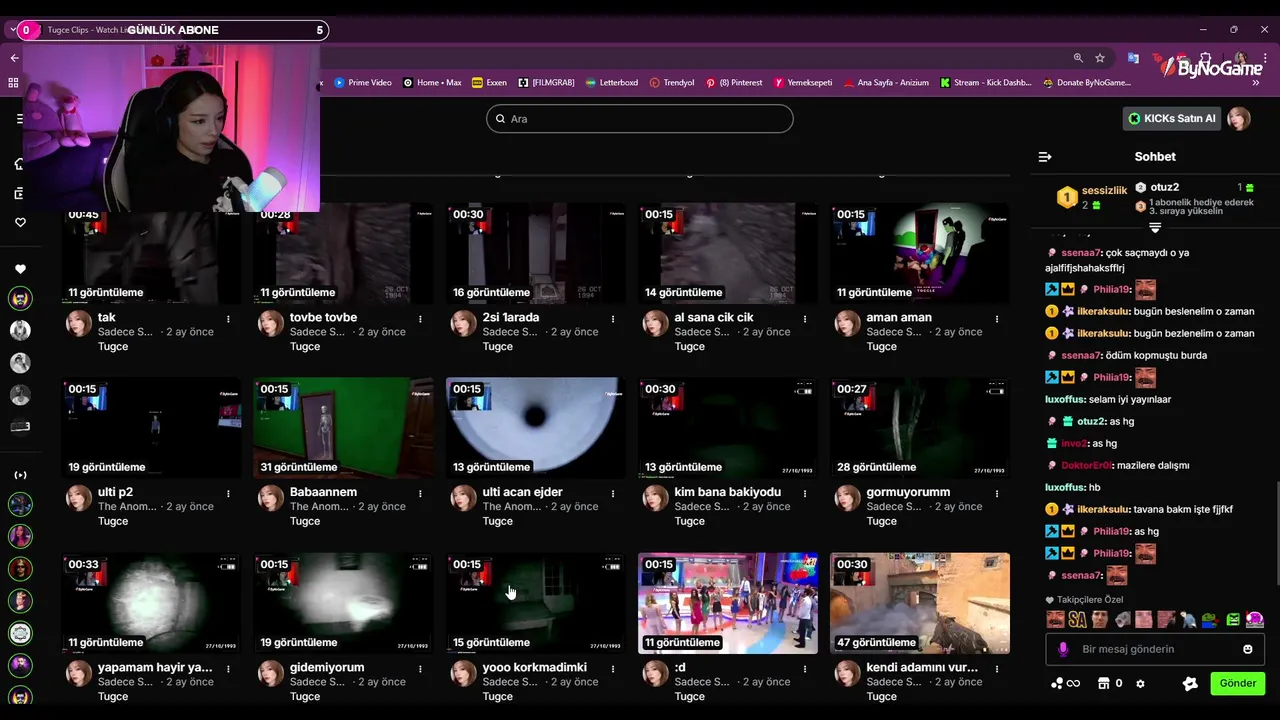This screenshot has width=1280, height=720.
Task: Open options menu for 'Babaannem' clip
Action: point(420,494)
